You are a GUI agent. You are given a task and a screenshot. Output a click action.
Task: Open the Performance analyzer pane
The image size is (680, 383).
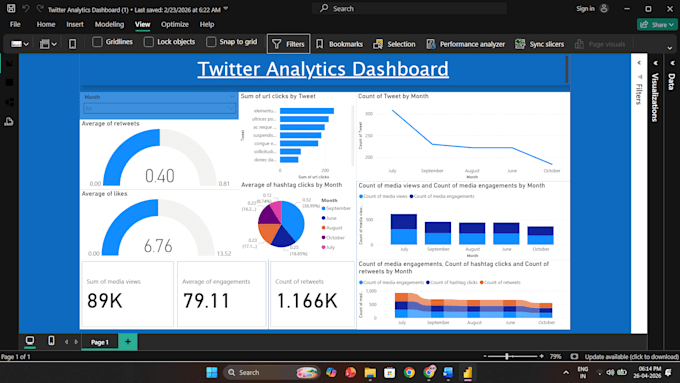(x=465, y=44)
